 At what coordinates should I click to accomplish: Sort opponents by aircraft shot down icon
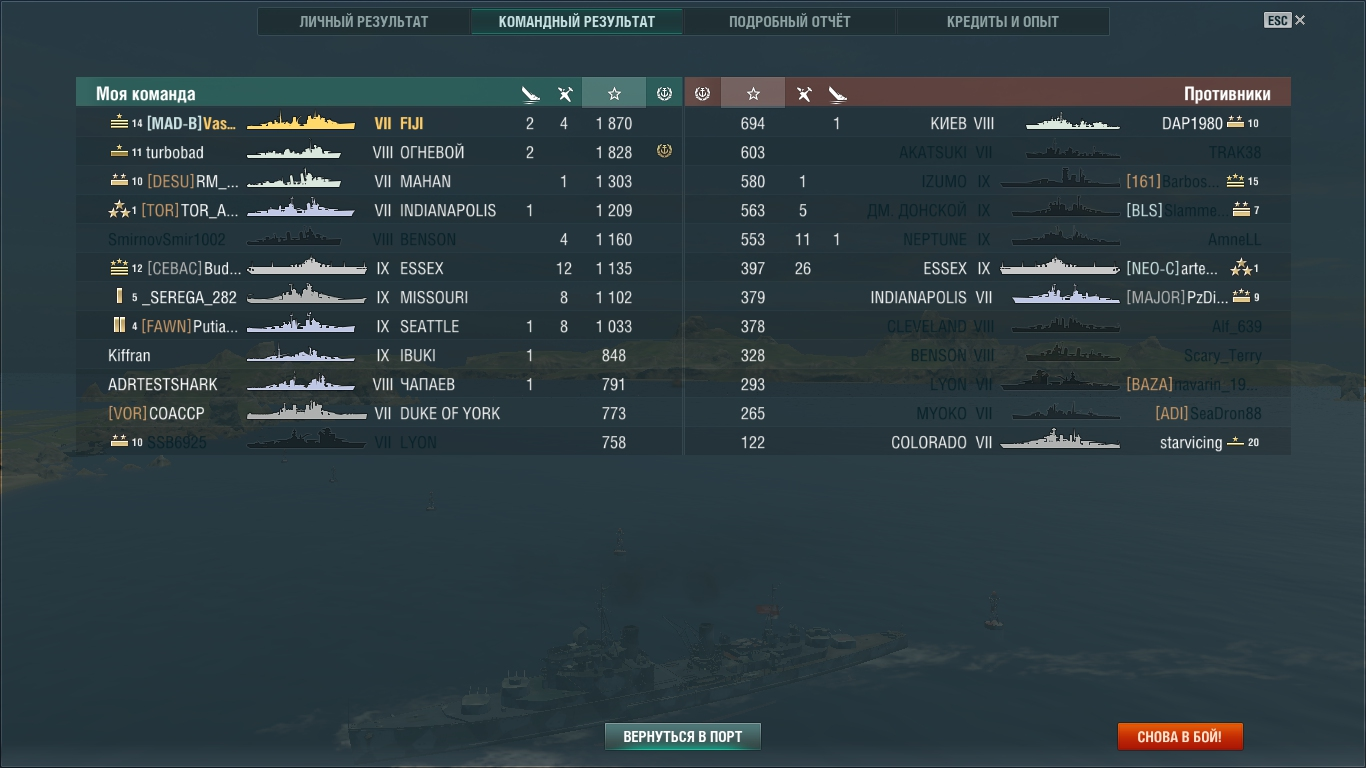click(x=803, y=94)
